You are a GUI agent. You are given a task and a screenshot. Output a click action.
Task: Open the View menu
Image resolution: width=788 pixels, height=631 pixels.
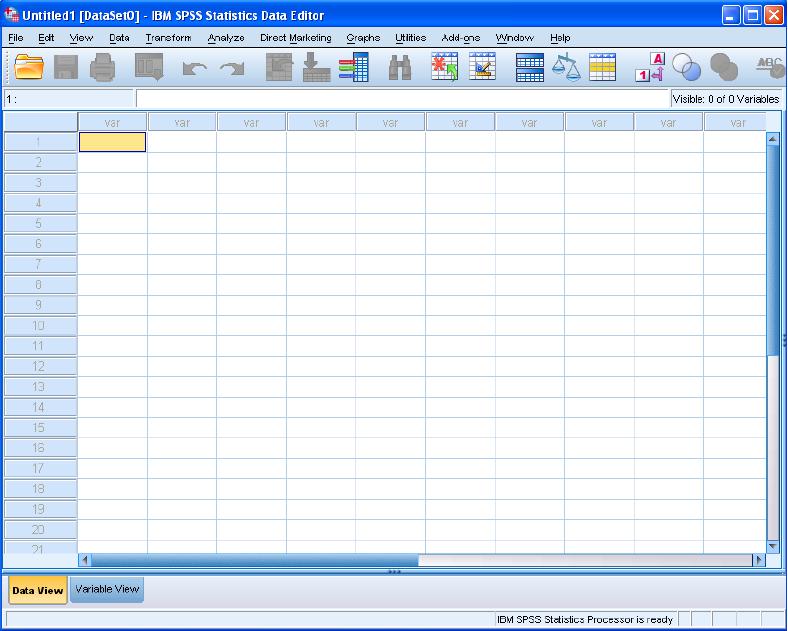pos(81,38)
